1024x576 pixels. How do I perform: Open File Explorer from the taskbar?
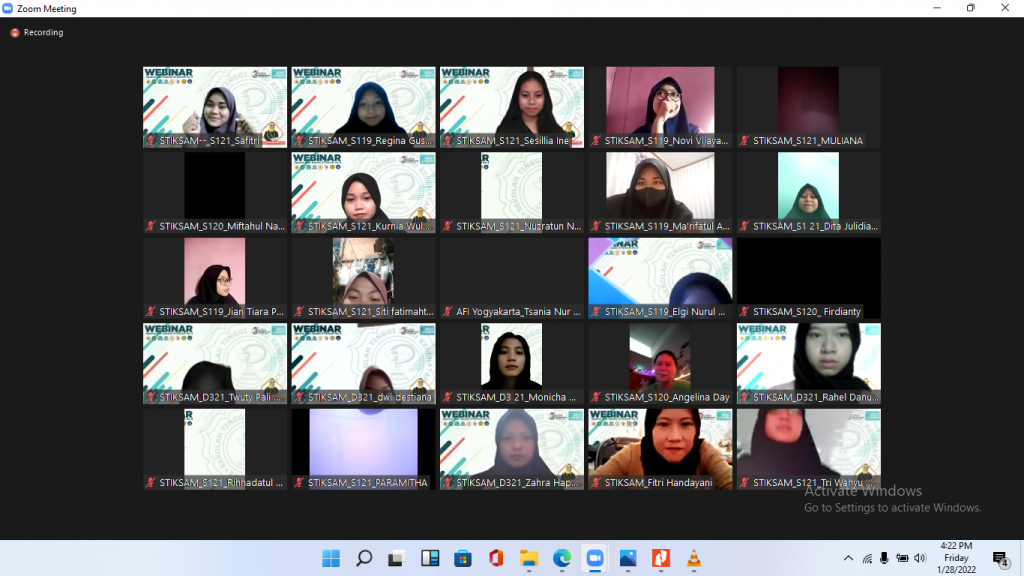click(x=528, y=558)
